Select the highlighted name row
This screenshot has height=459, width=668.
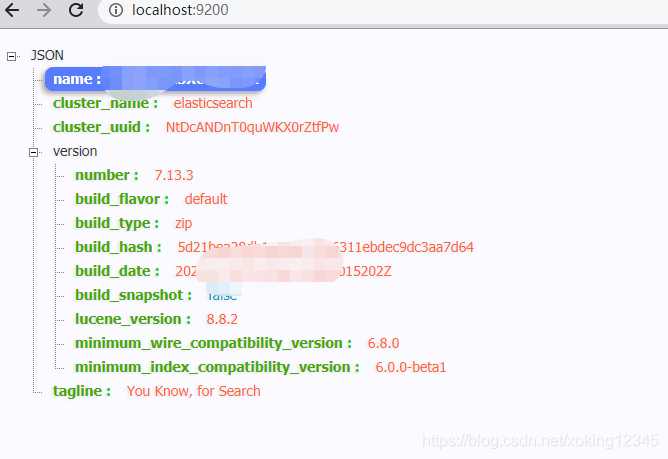click(155, 79)
